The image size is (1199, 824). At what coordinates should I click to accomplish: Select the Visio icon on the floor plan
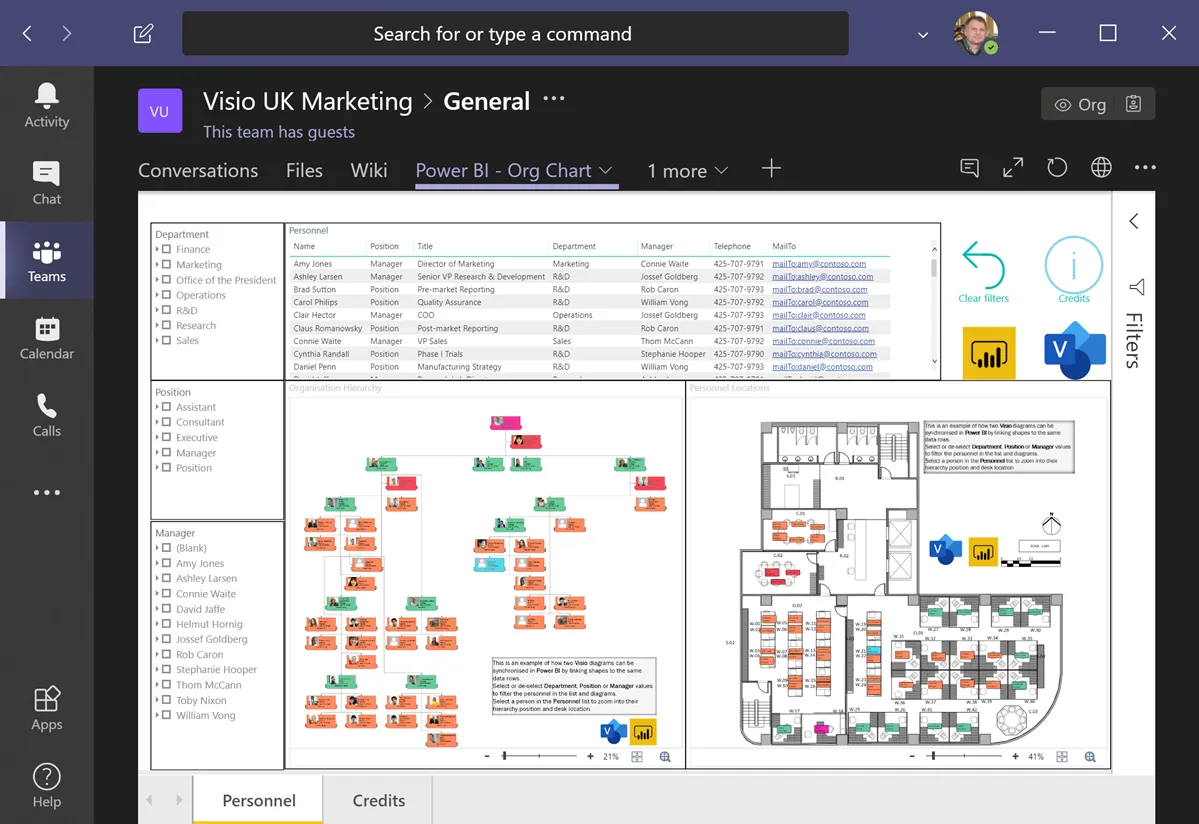tap(944, 549)
